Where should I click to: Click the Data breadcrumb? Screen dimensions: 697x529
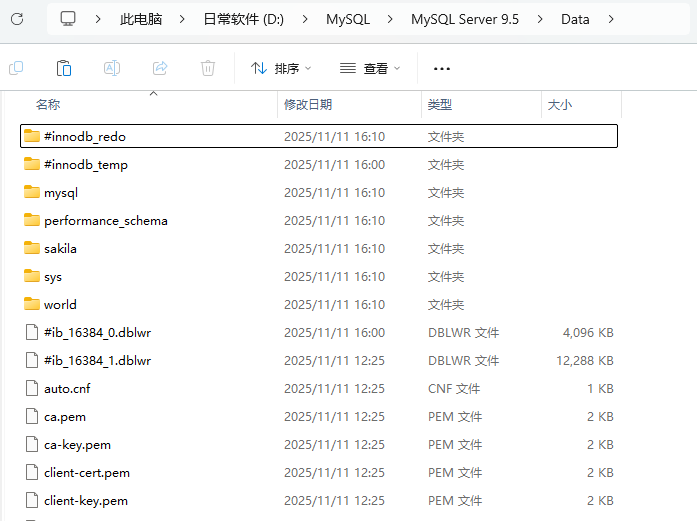click(x=575, y=19)
